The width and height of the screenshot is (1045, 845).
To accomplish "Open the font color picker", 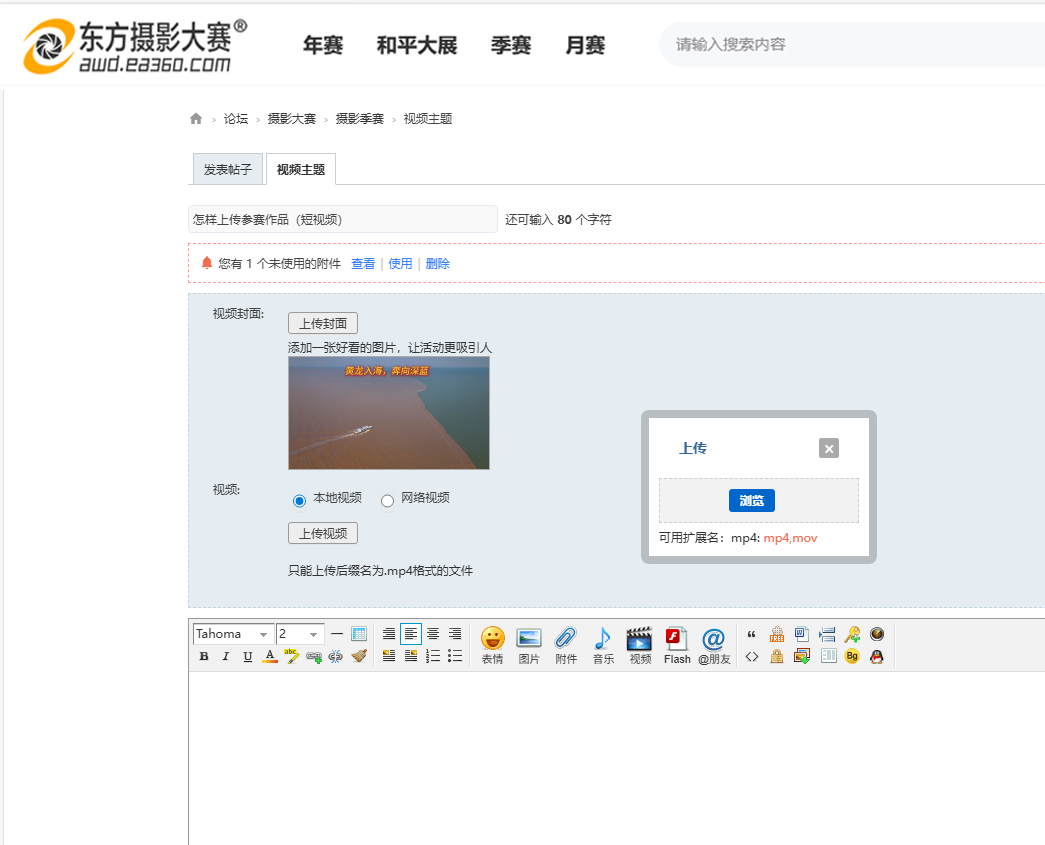I will [269, 657].
